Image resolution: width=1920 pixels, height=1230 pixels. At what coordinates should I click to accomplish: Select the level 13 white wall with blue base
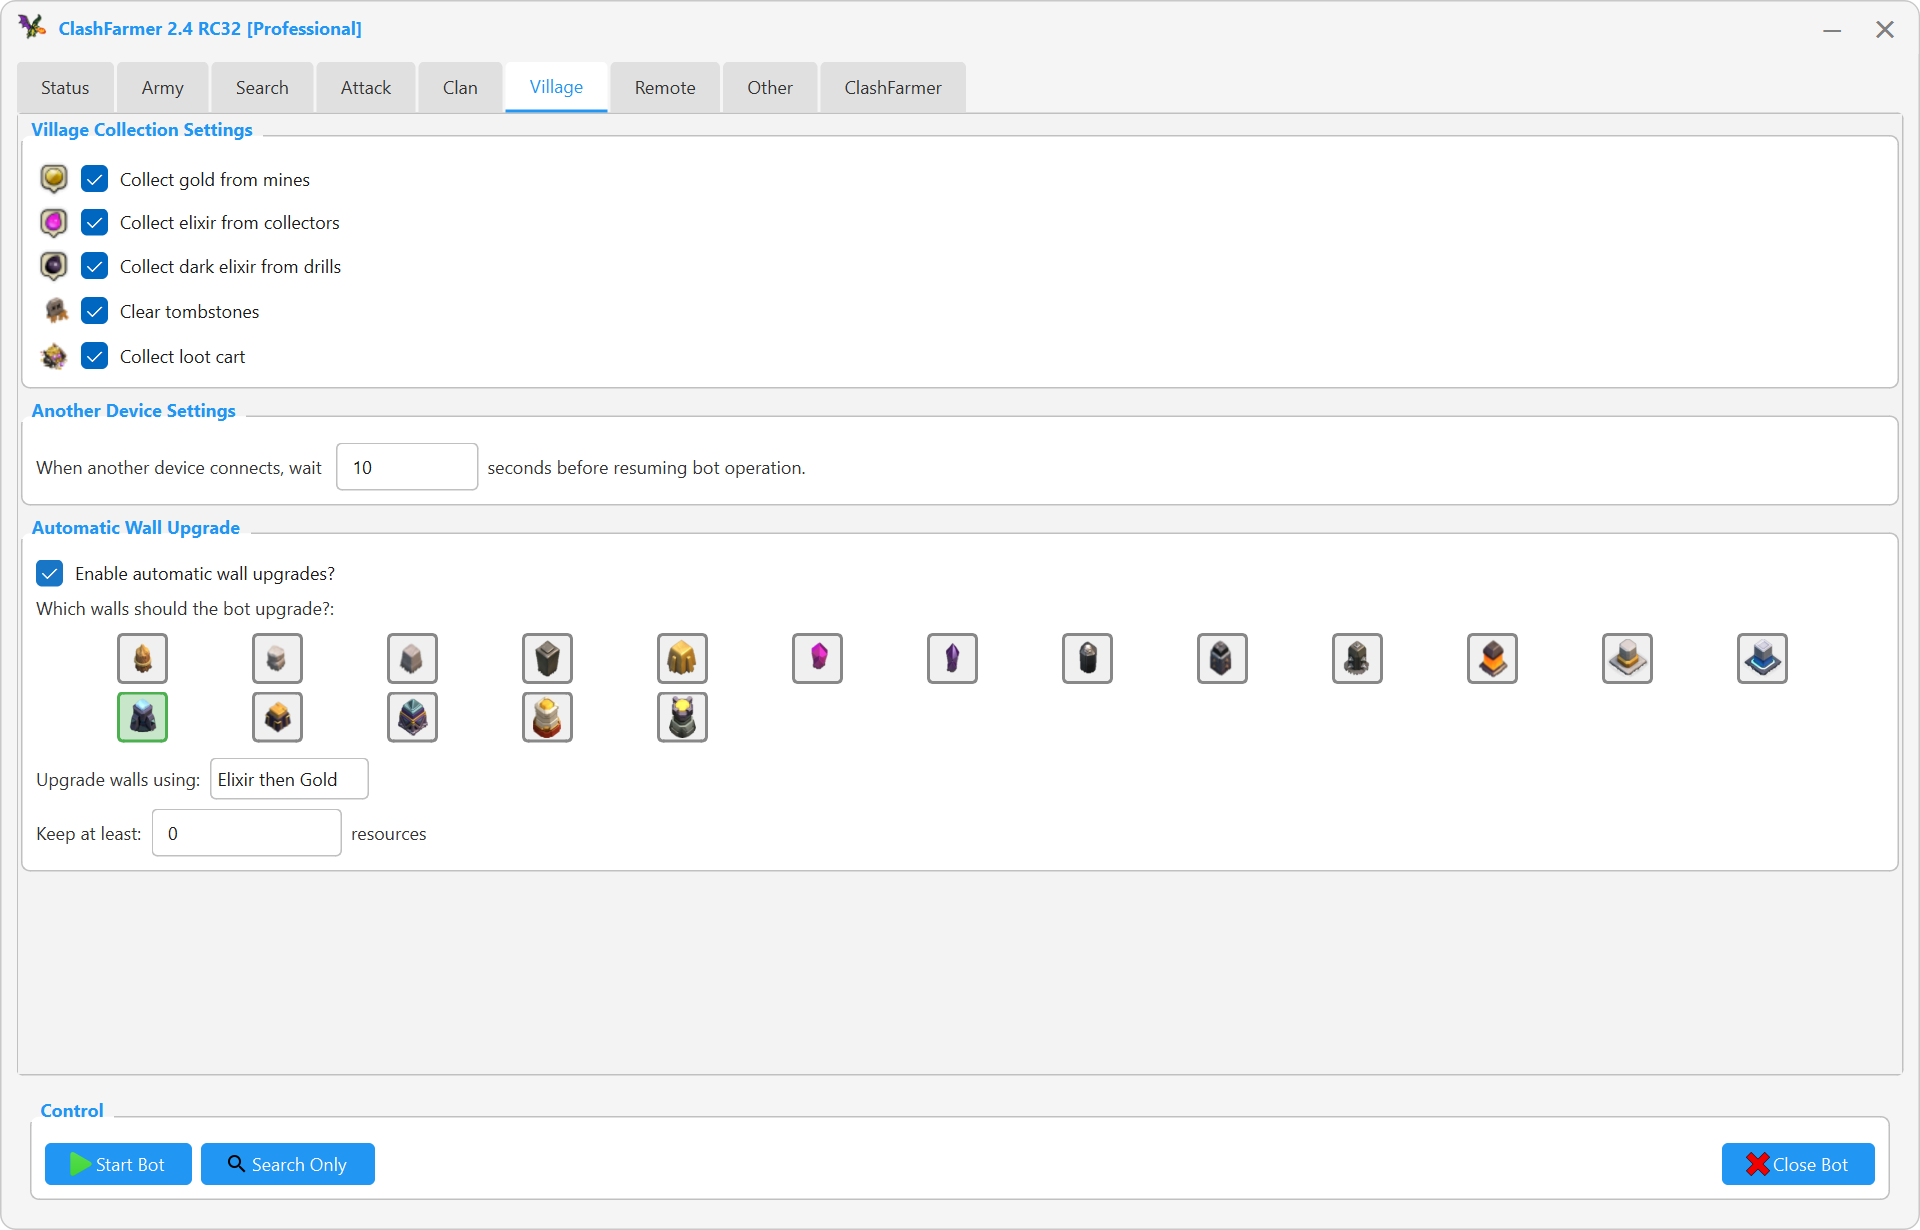pos(1762,659)
